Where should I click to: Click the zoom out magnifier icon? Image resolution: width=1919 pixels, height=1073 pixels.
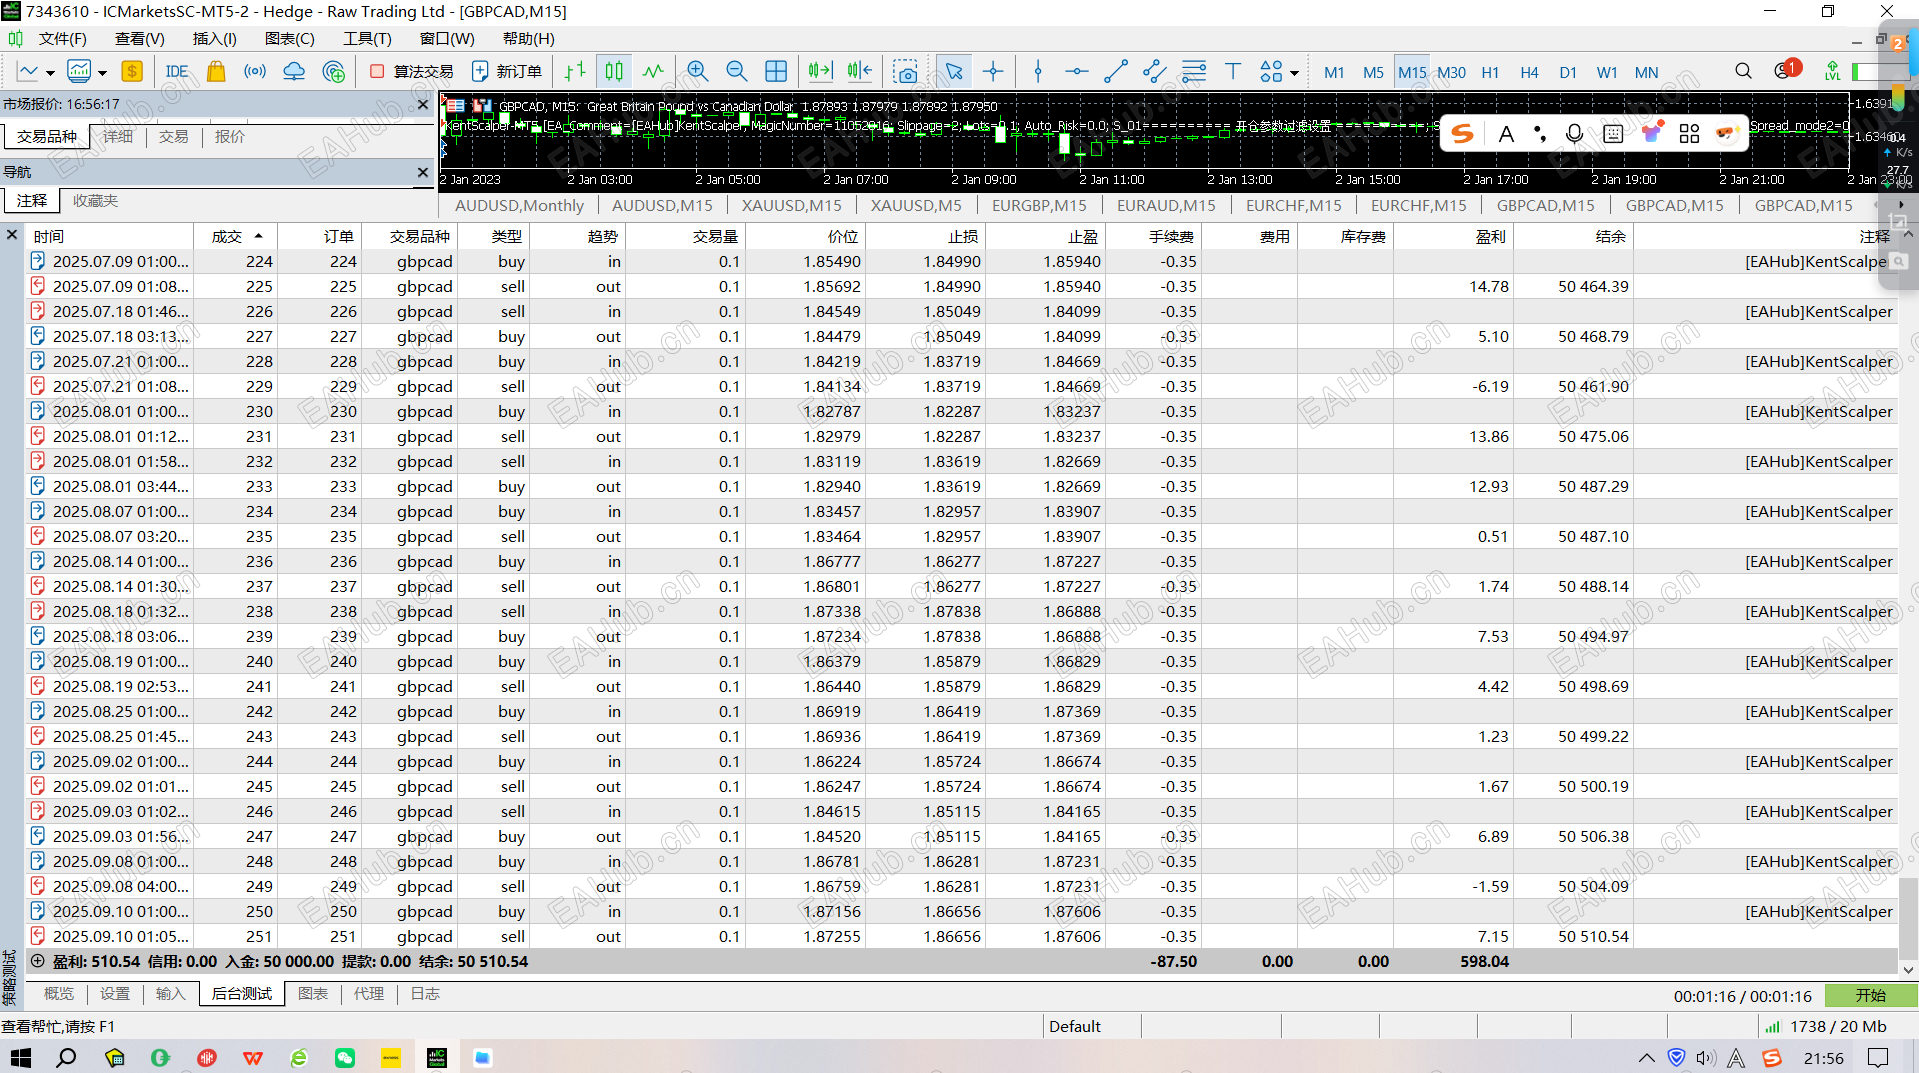pos(736,71)
